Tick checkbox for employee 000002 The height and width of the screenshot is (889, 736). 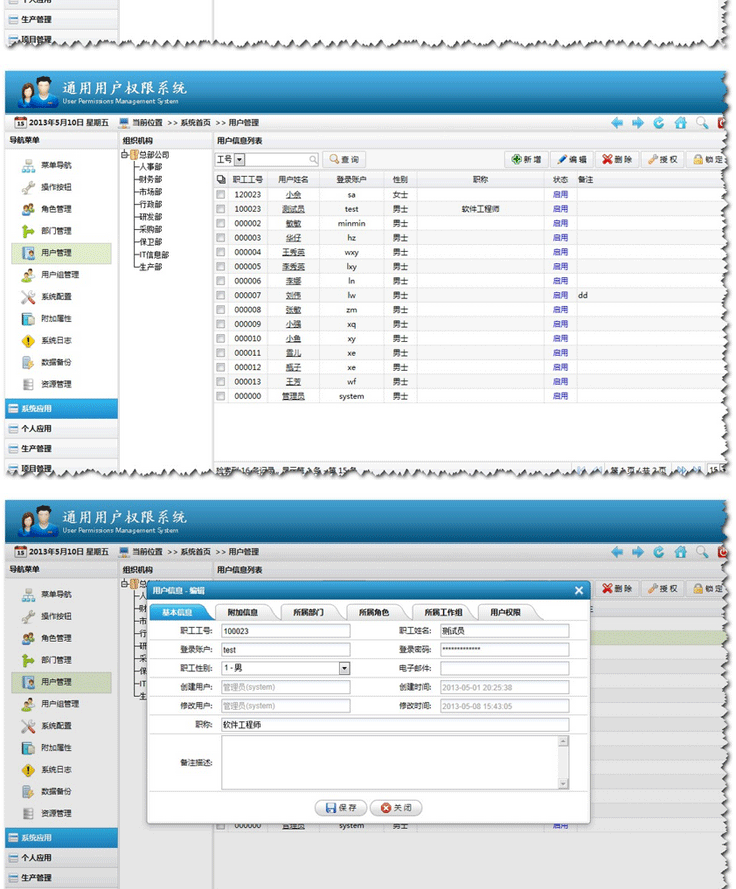[x=221, y=223]
